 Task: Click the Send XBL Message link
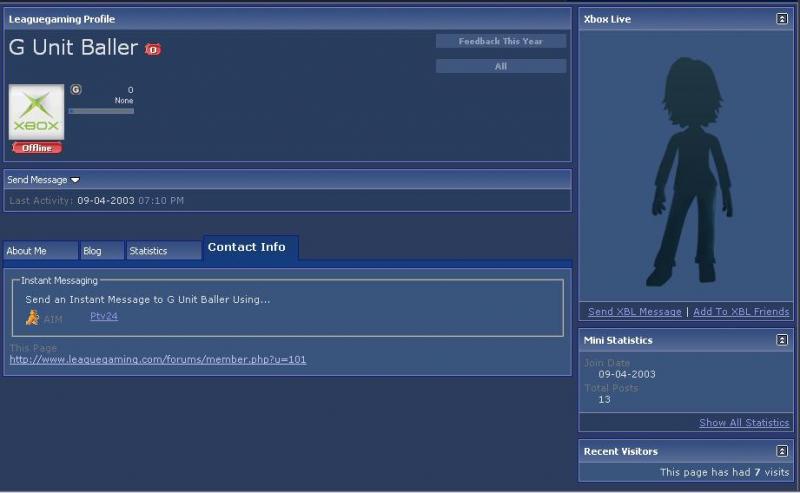click(634, 312)
